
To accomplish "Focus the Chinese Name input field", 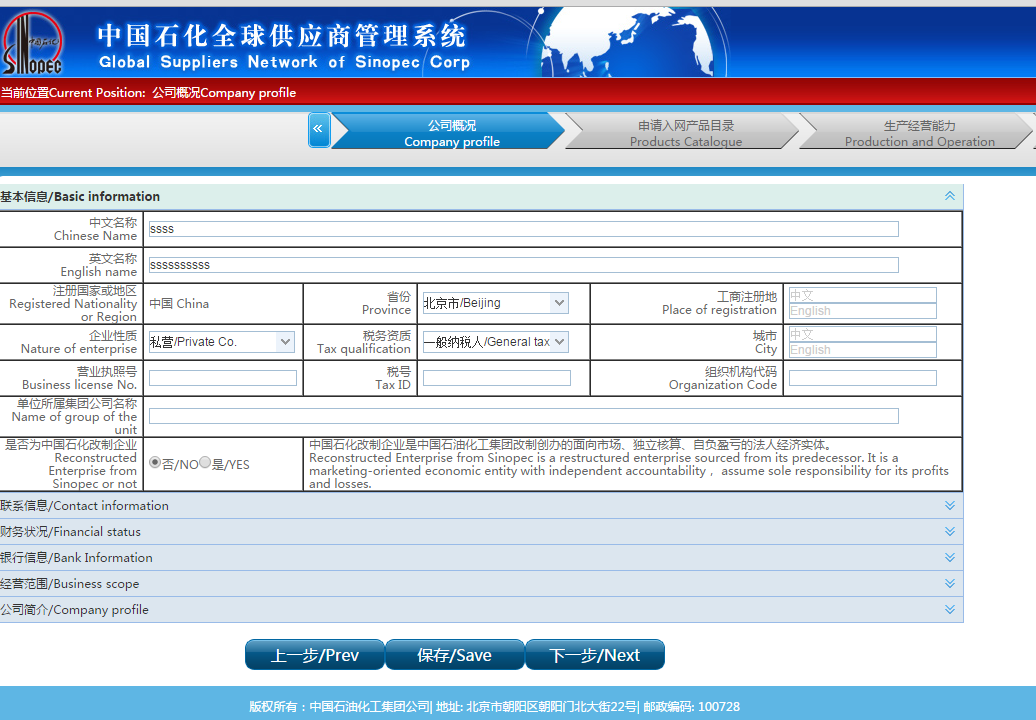I will [x=523, y=229].
